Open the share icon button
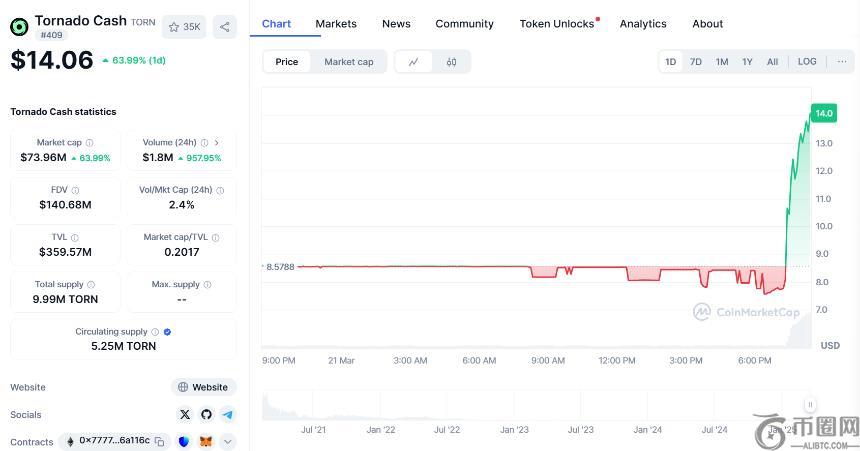Viewport: 860px width, 451px height. pyautogui.click(x=224, y=27)
